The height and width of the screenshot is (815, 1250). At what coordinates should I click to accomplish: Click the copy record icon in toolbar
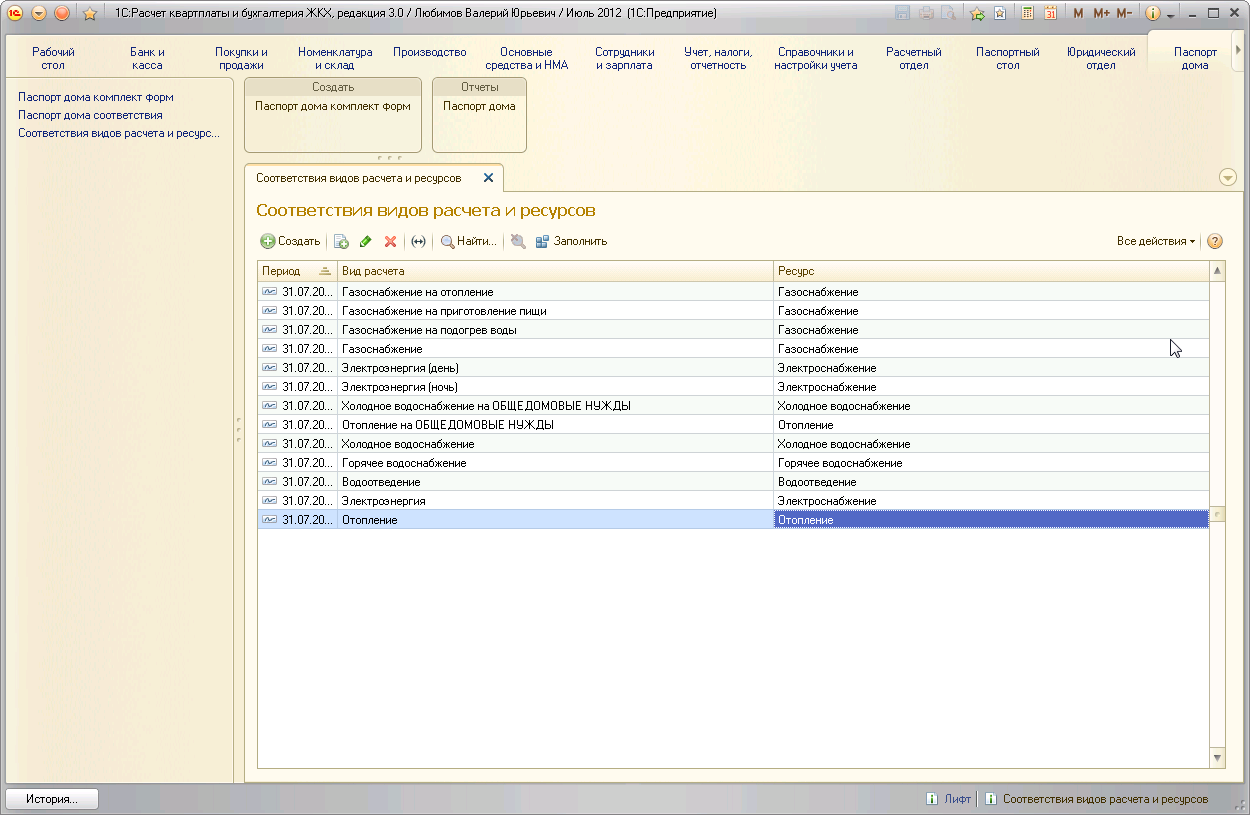coord(341,241)
